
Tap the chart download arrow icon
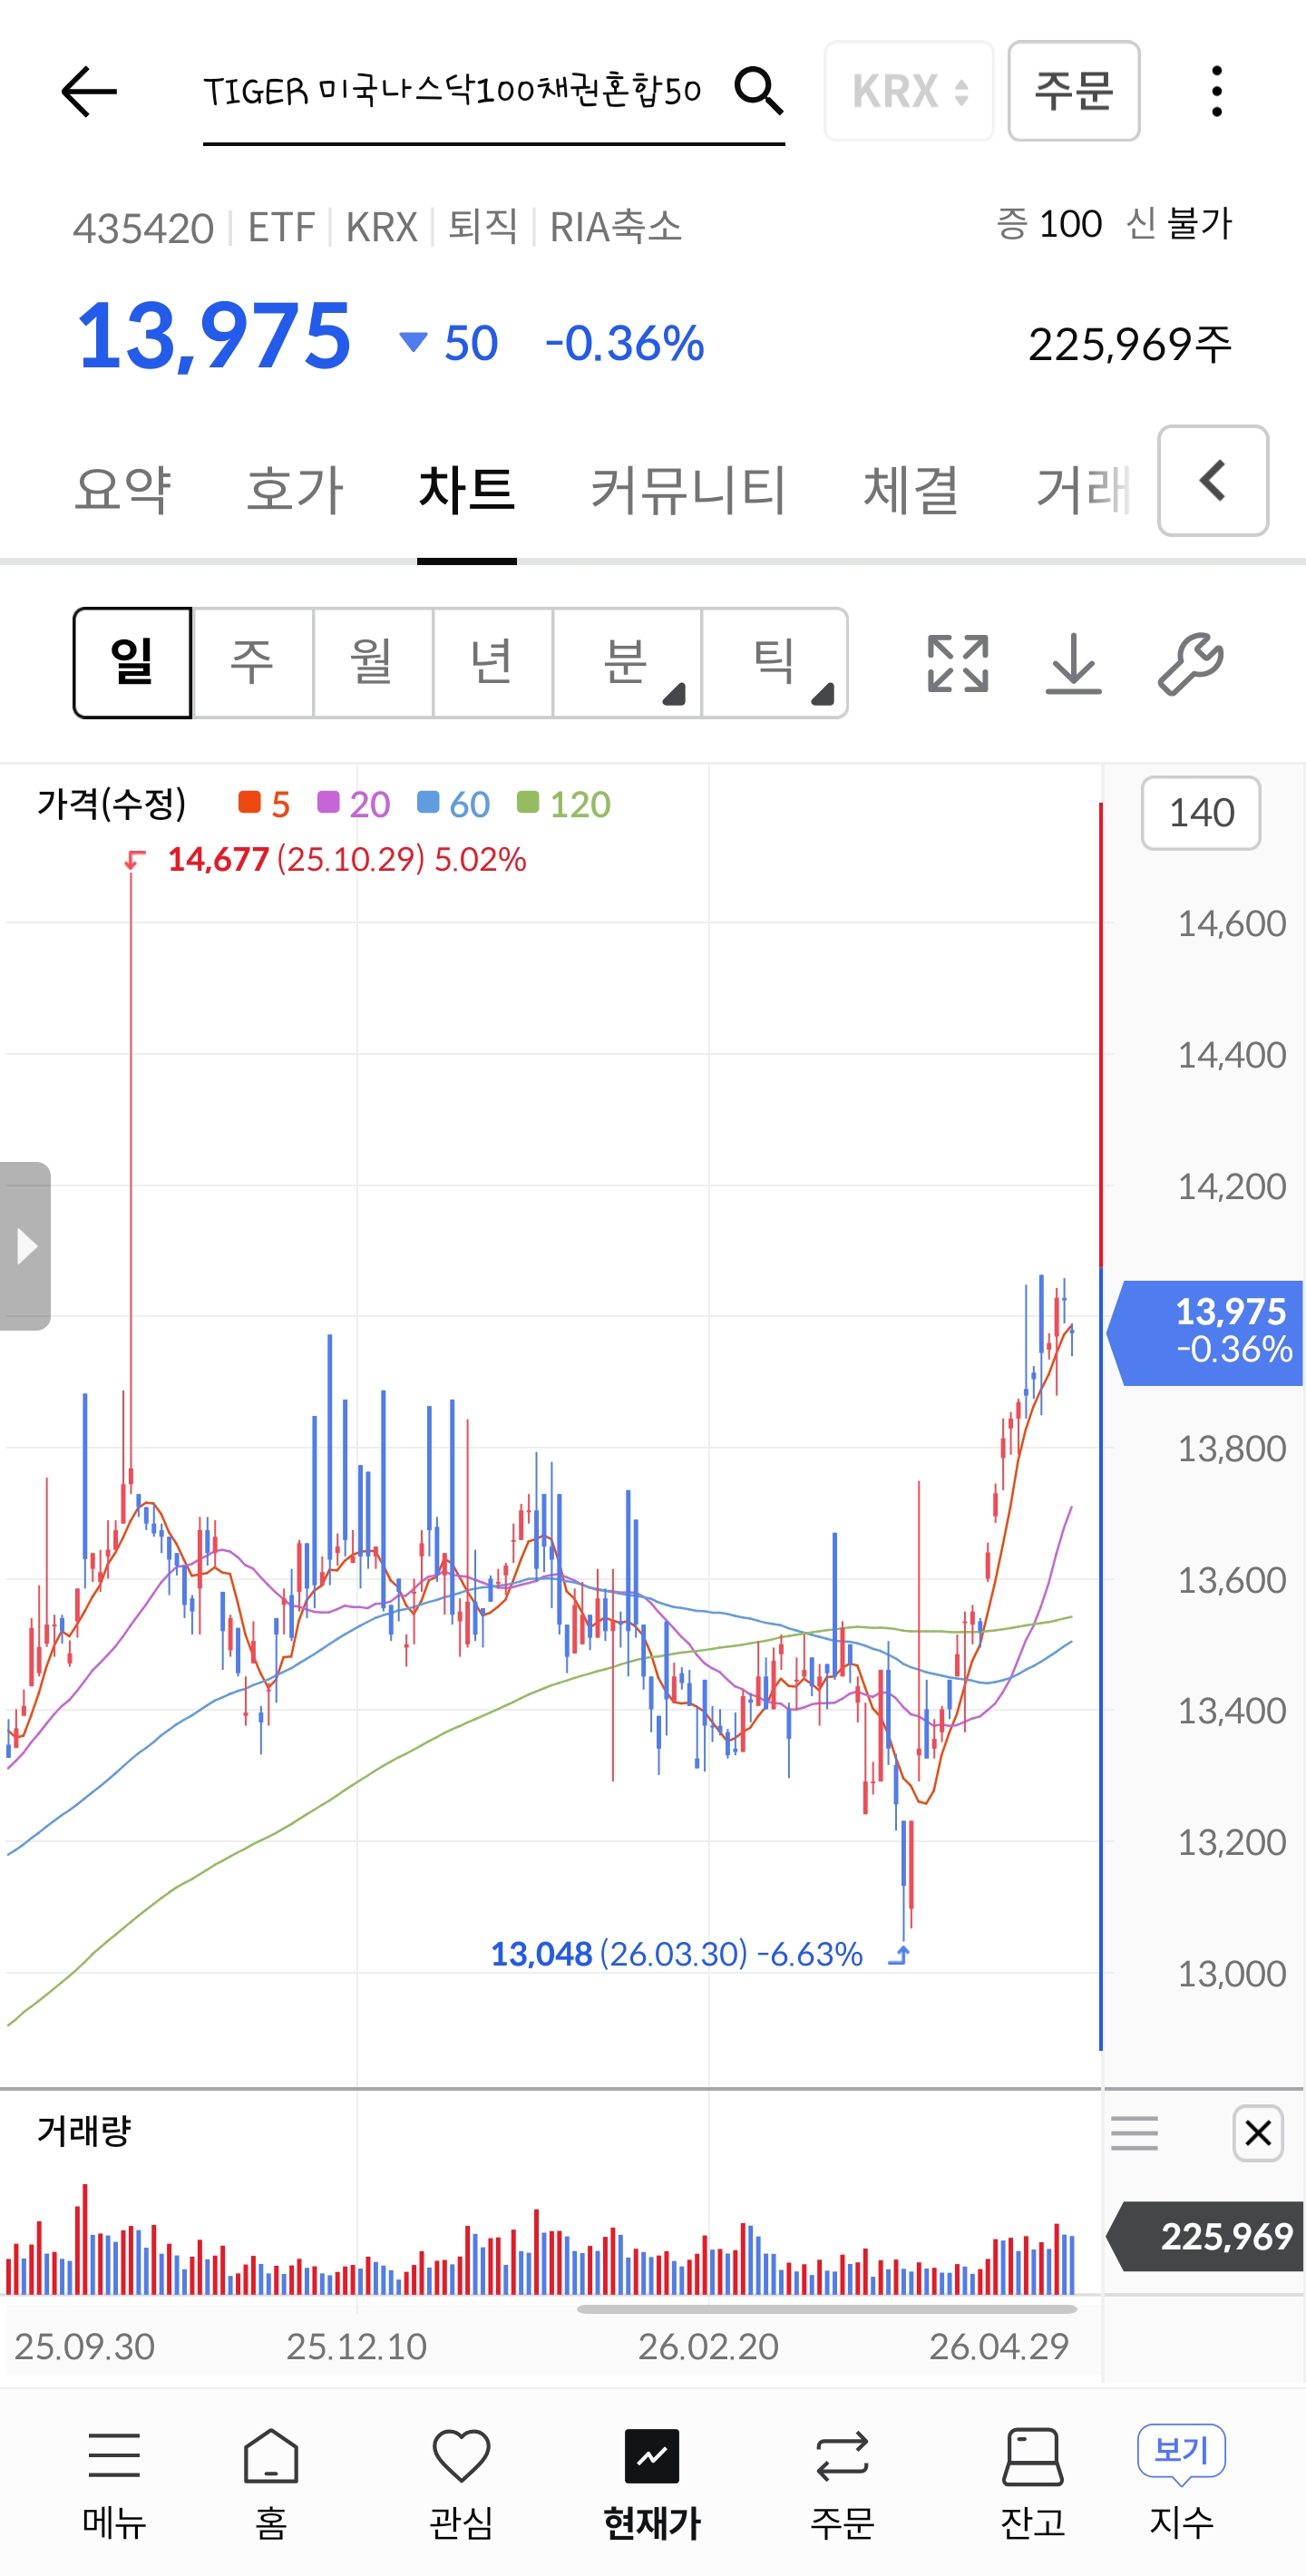pyautogui.click(x=1073, y=663)
